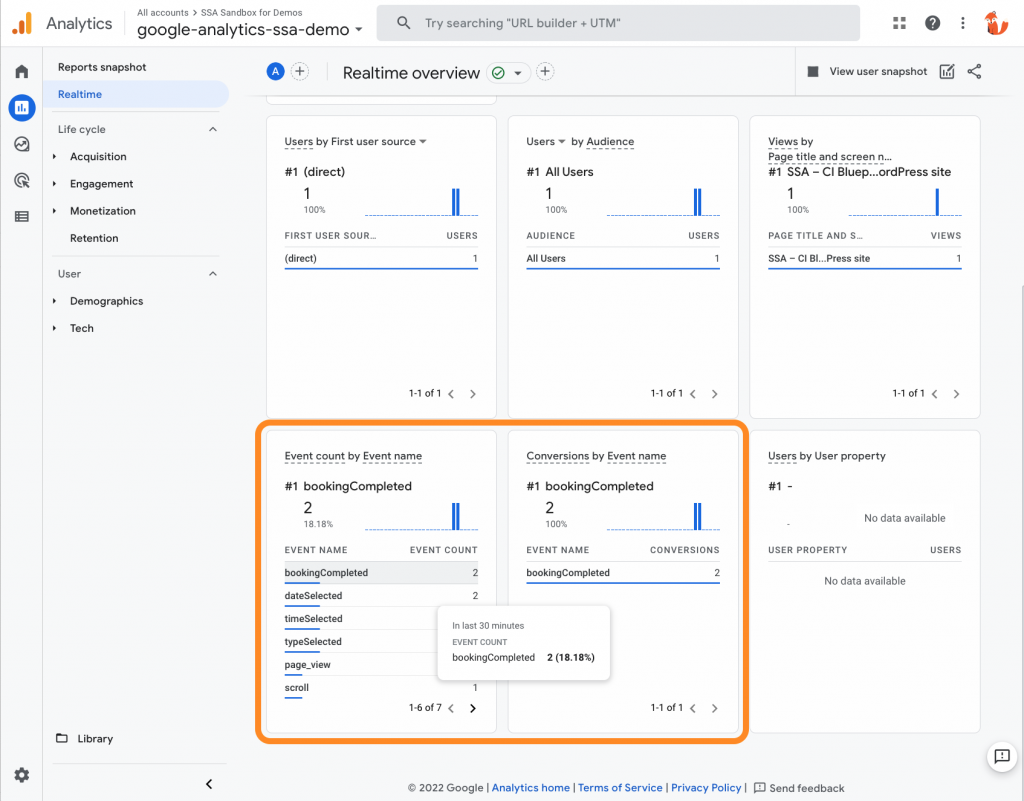This screenshot has height=801, width=1024.
Task: Click the search input field
Action: [618, 23]
